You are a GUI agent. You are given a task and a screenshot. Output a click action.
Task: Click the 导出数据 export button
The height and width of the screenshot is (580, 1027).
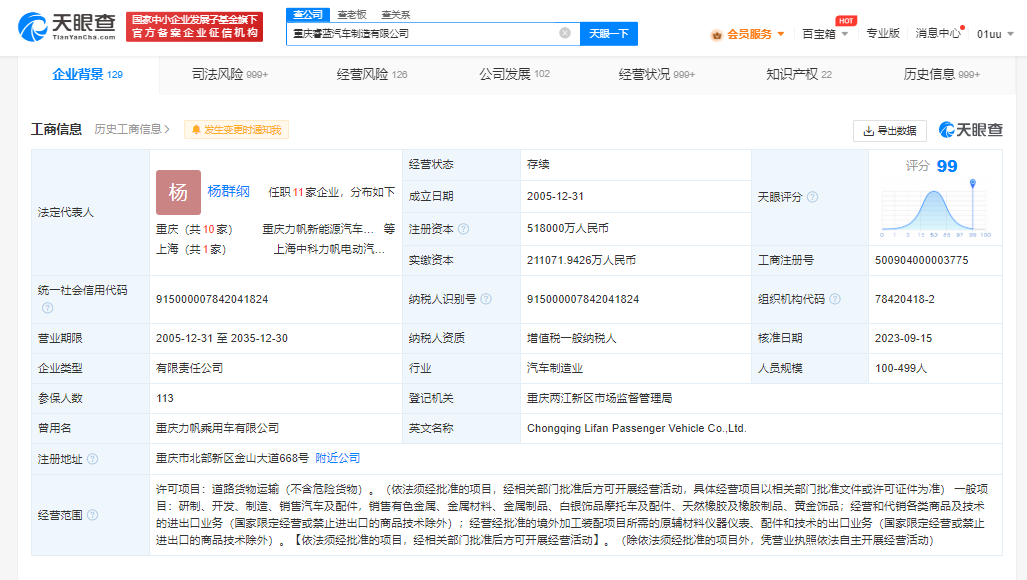(x=890, y=131)
